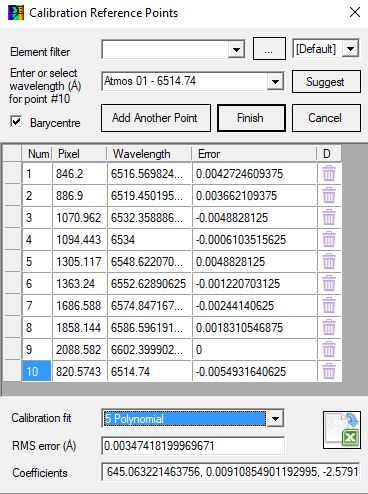Select pixel cell 2088.582
Viewport: 368px width, 494px height.
click(x=79, y=350)
